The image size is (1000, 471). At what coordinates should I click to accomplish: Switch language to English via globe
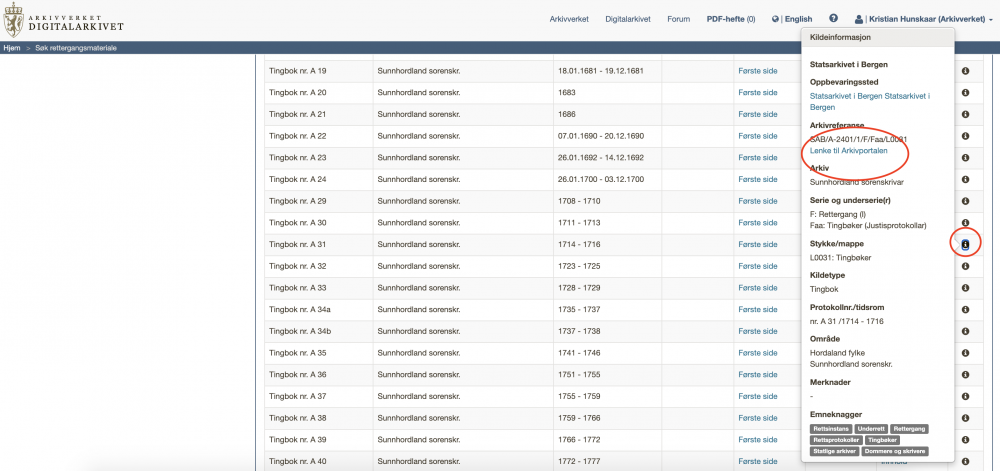click(x=792, y=19)
